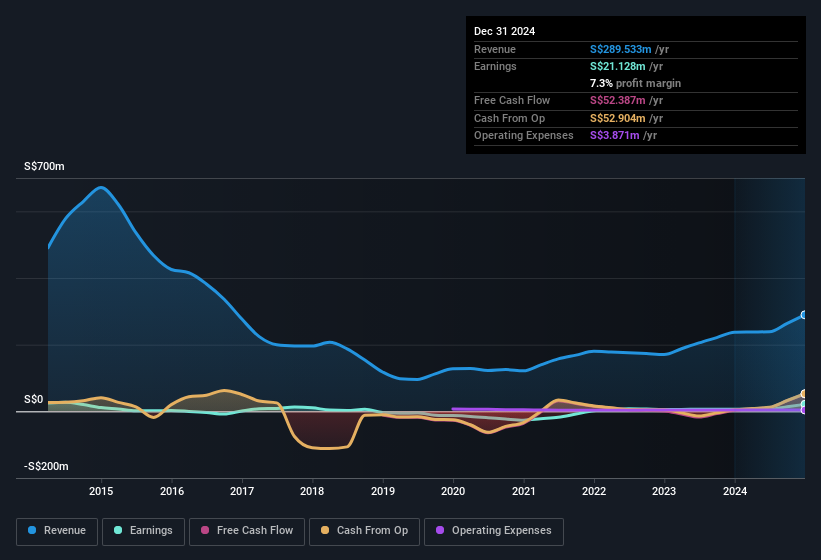The width and height of the screenshot is (821, 560).
Task: Toggle the Revenue legend button
Action: 57,531
